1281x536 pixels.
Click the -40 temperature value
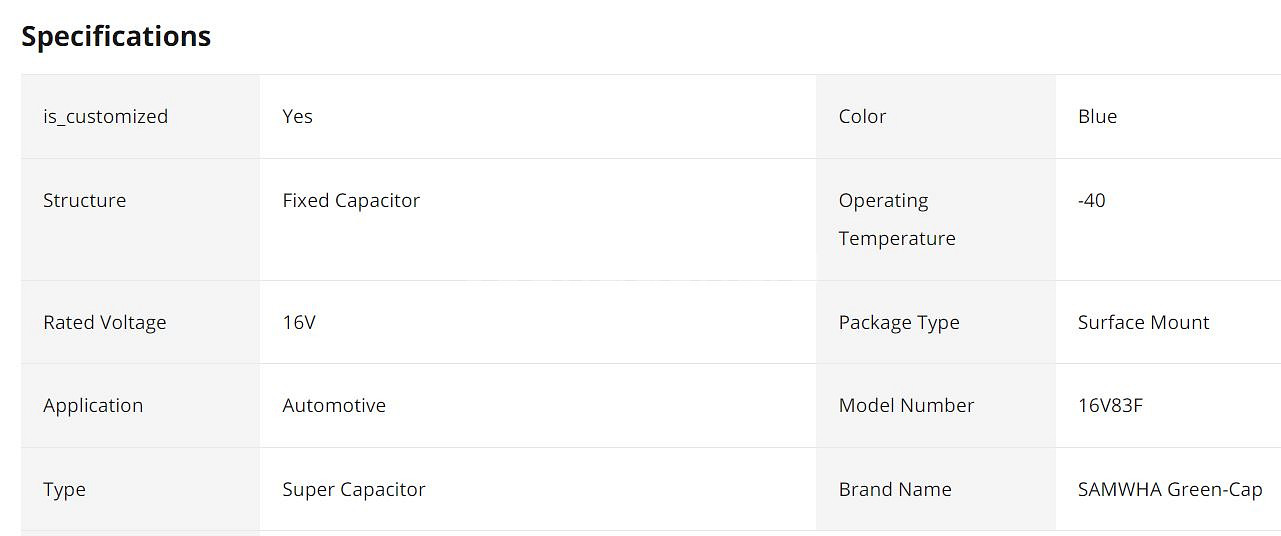(x=1091, y=200)
